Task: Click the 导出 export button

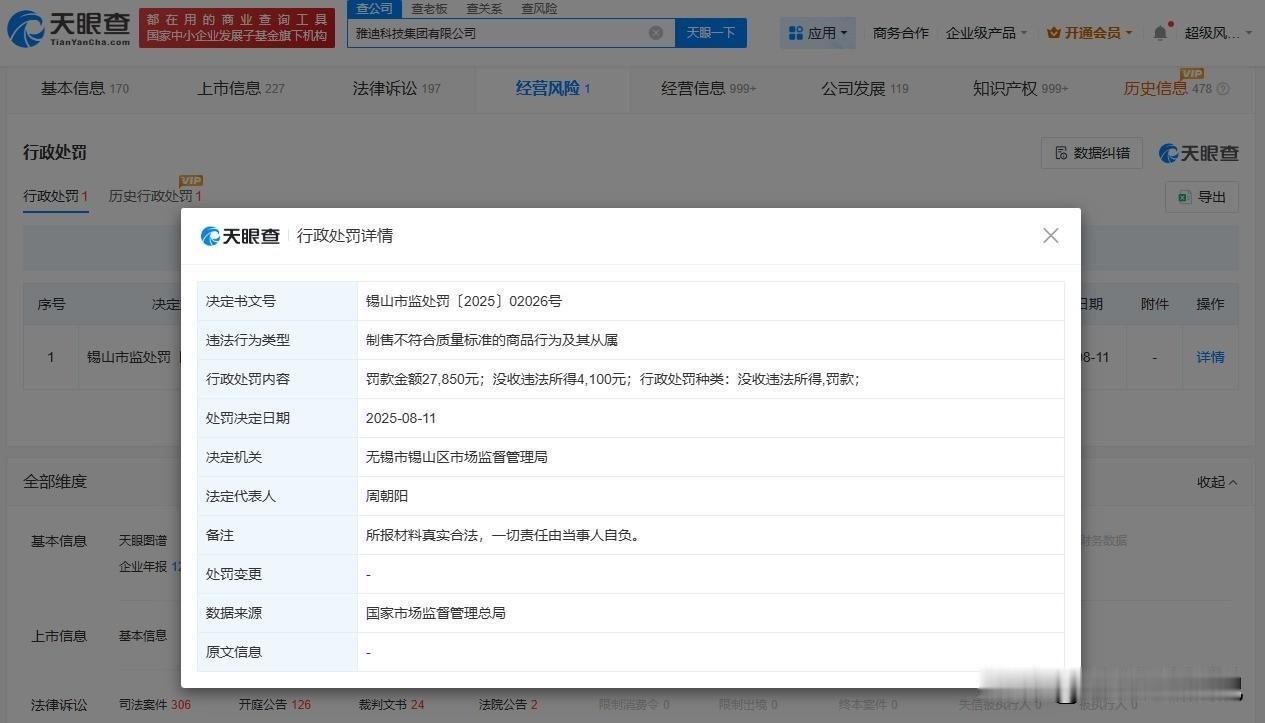Action: [1202, 197]
